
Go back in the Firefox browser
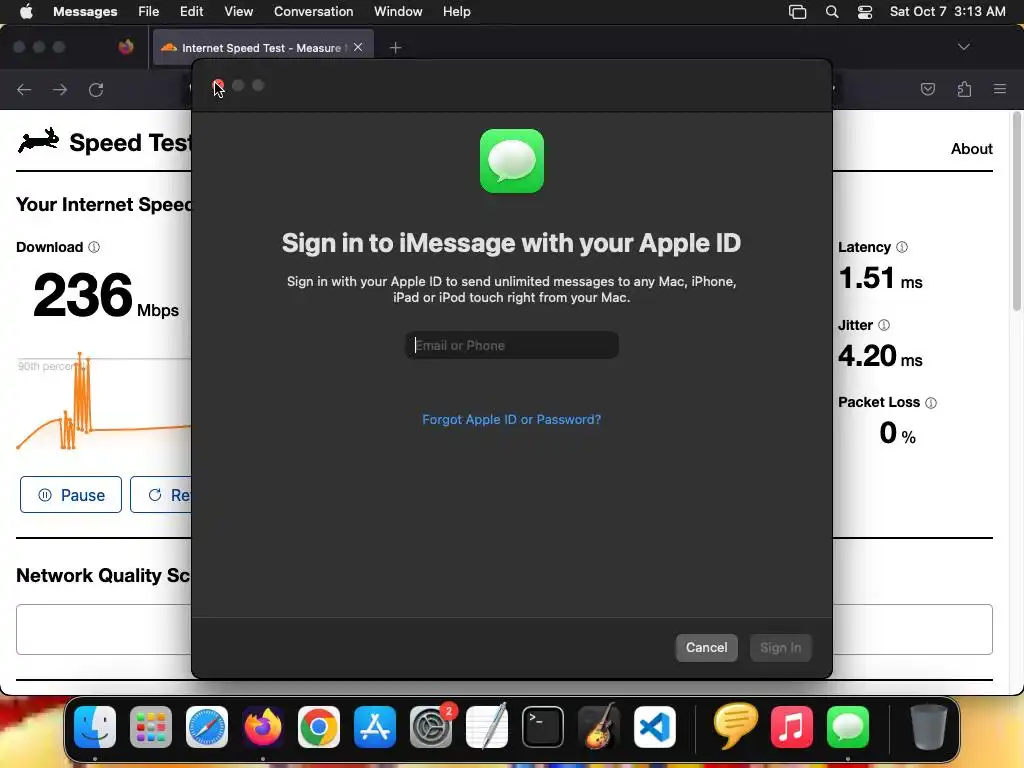(24, 89)
